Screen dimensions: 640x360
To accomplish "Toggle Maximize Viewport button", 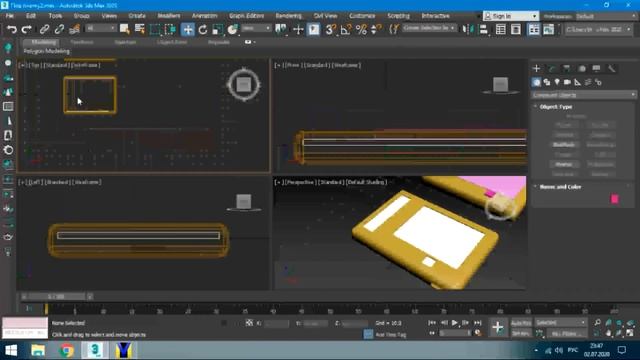I will click(630, 333).
